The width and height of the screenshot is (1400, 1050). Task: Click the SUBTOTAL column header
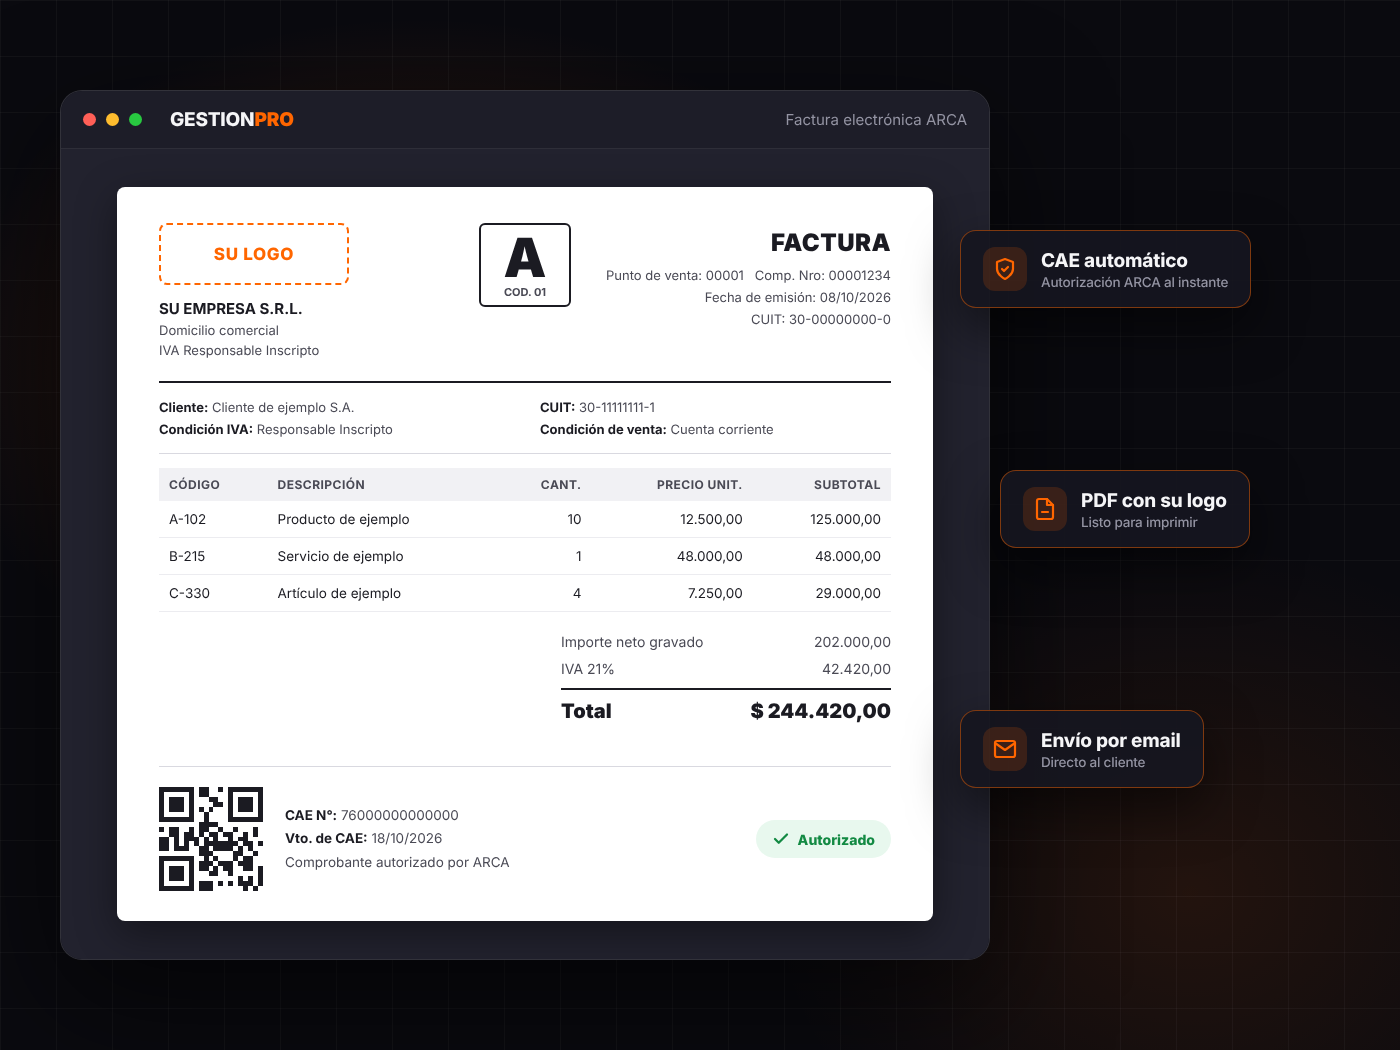tap(847, 485)
